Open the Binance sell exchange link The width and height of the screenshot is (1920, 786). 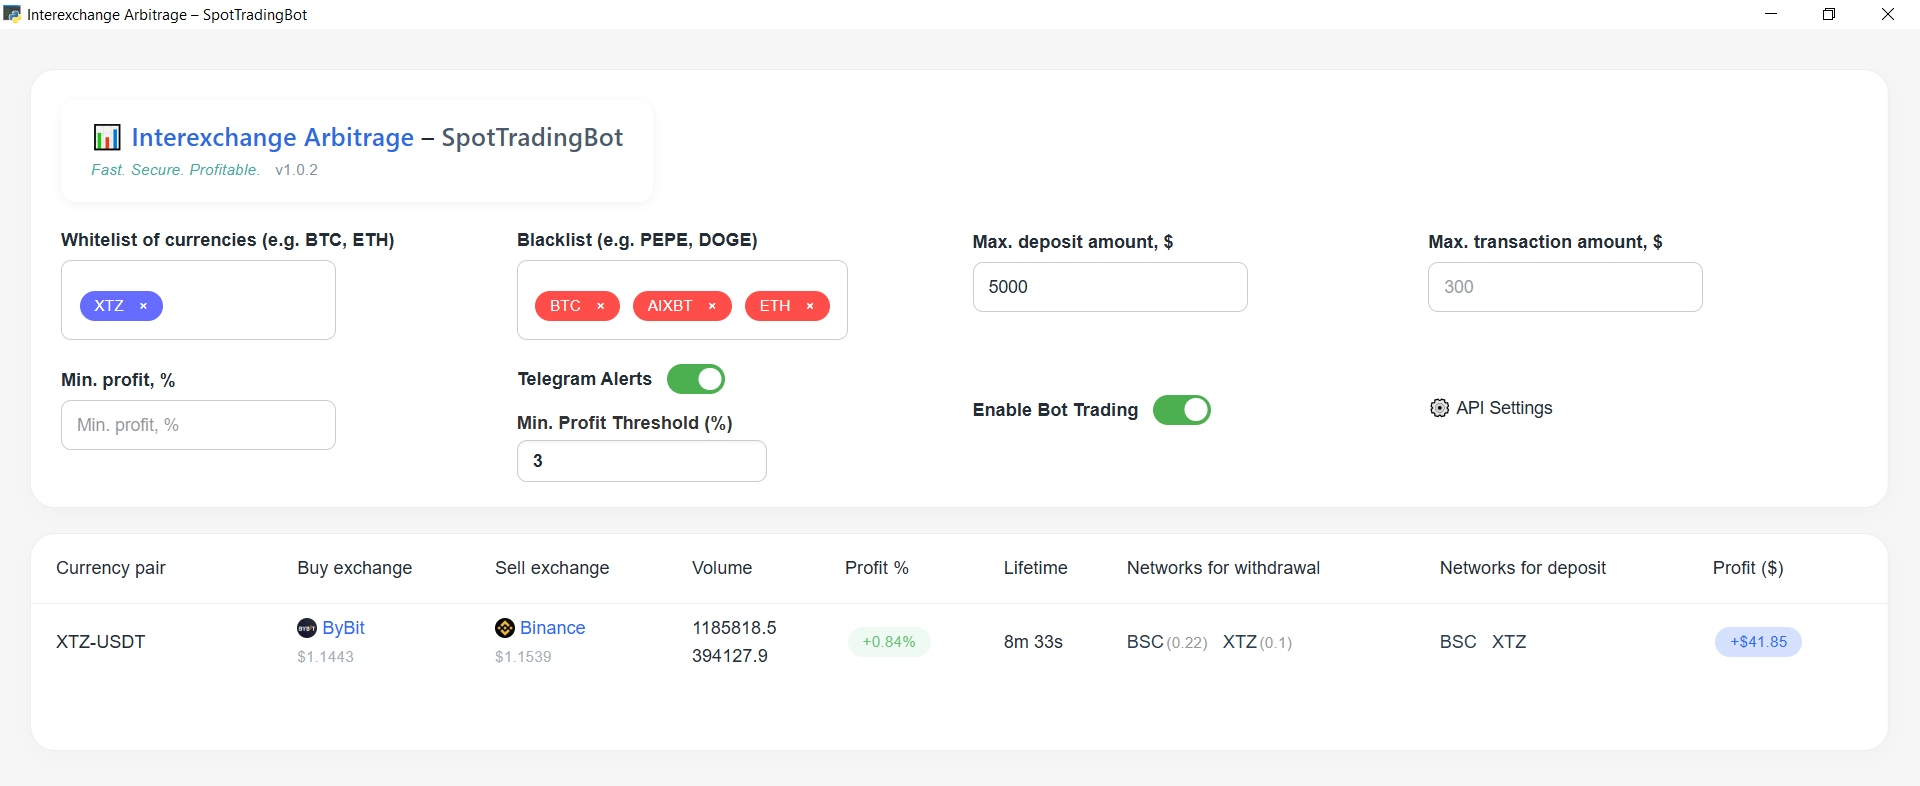(x=552, y=628)
